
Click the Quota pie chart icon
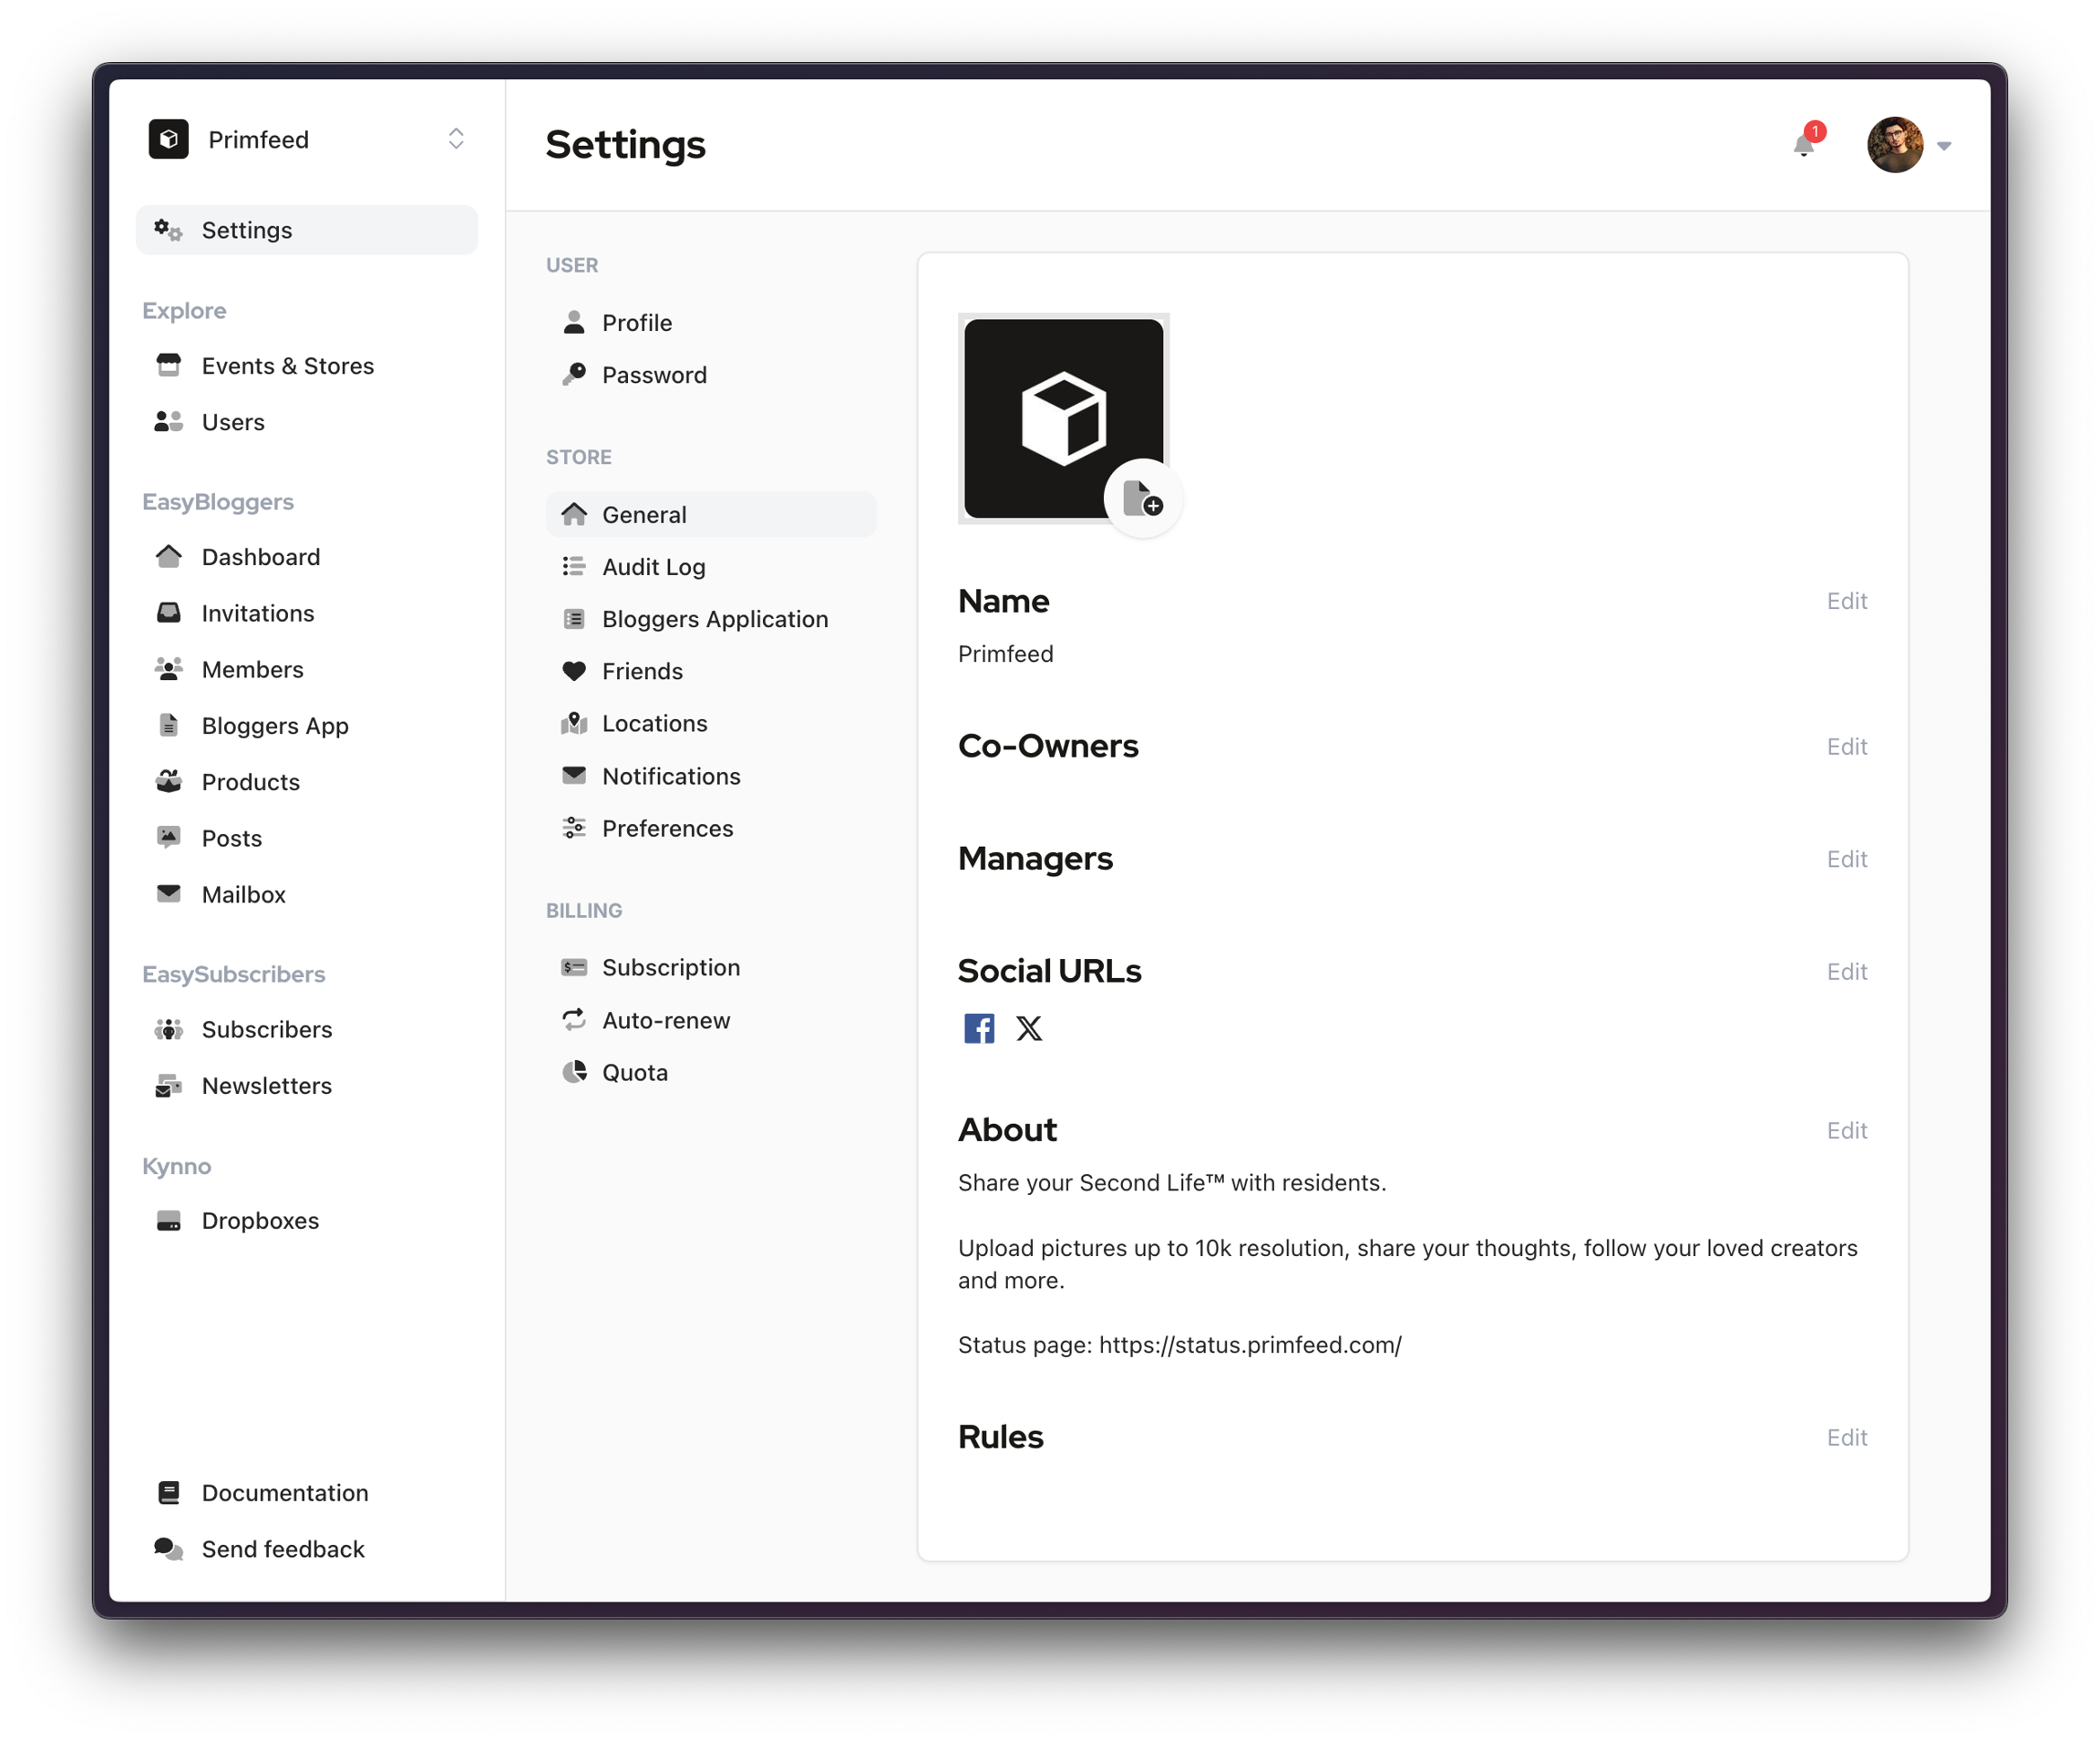[x=574, y=1073]
